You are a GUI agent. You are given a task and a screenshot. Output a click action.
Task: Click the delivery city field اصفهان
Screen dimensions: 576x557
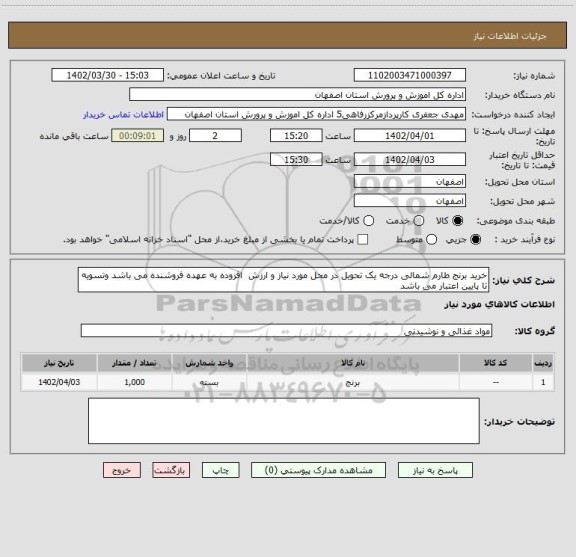(x=410, y=201)
